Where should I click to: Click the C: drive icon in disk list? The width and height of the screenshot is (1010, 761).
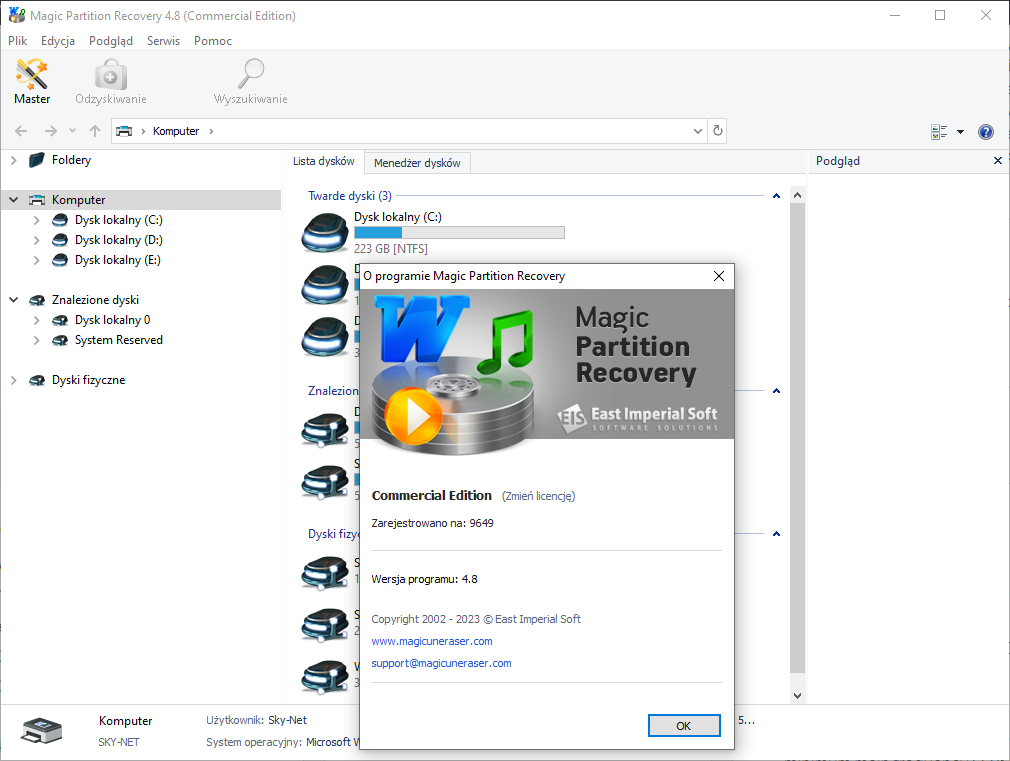[325, 233]
